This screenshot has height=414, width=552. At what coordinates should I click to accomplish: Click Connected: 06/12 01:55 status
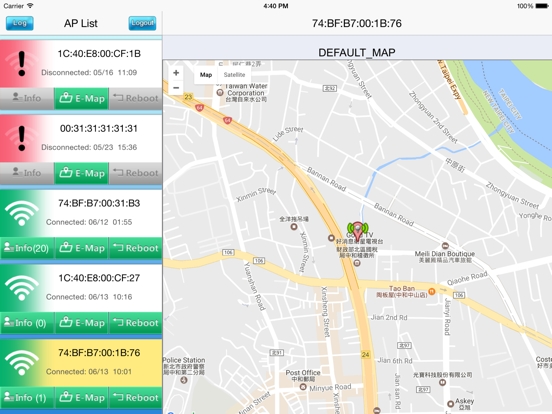89,222
